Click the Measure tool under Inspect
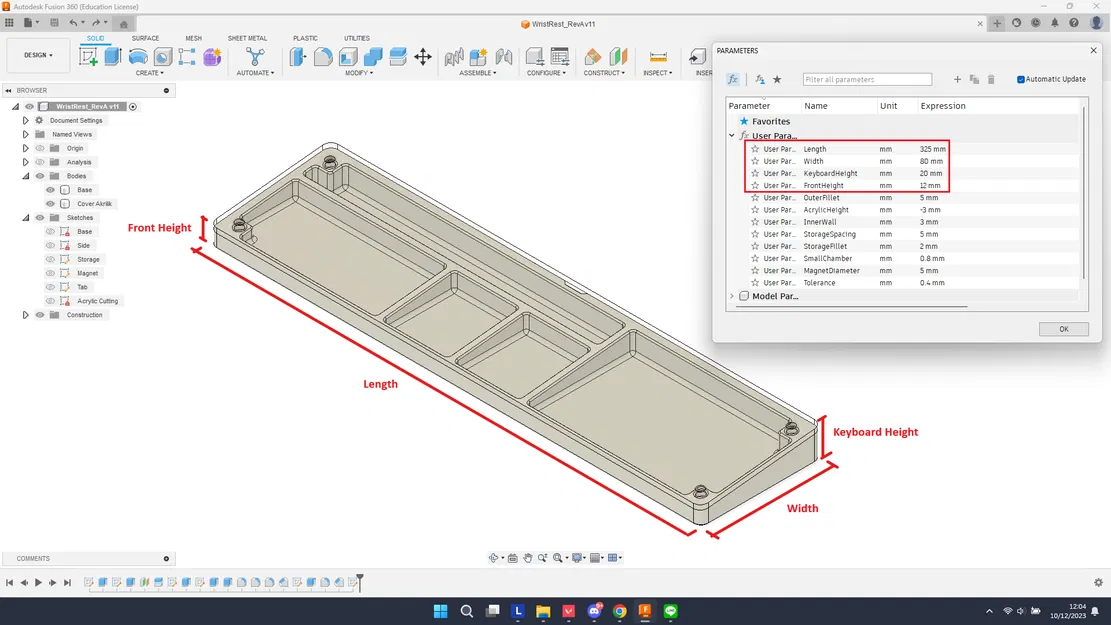 (x=657, y=56)
